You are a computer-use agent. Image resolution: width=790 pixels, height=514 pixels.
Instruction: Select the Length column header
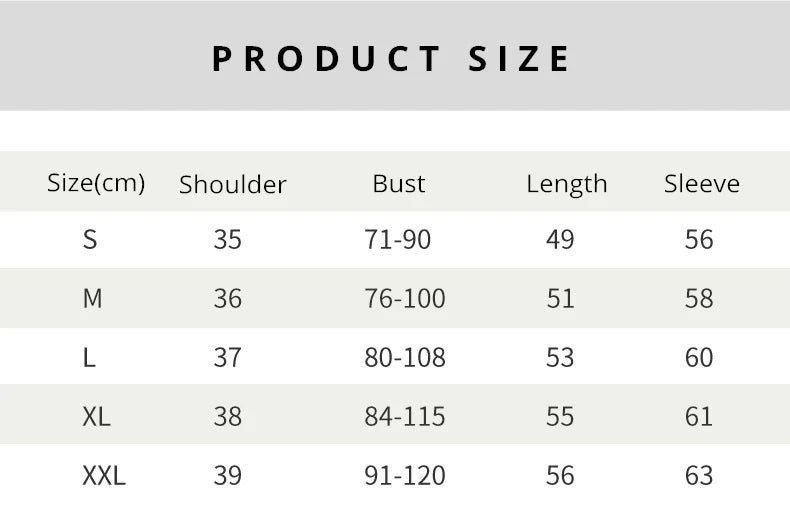pyautogui.click(x=567, y=184)
